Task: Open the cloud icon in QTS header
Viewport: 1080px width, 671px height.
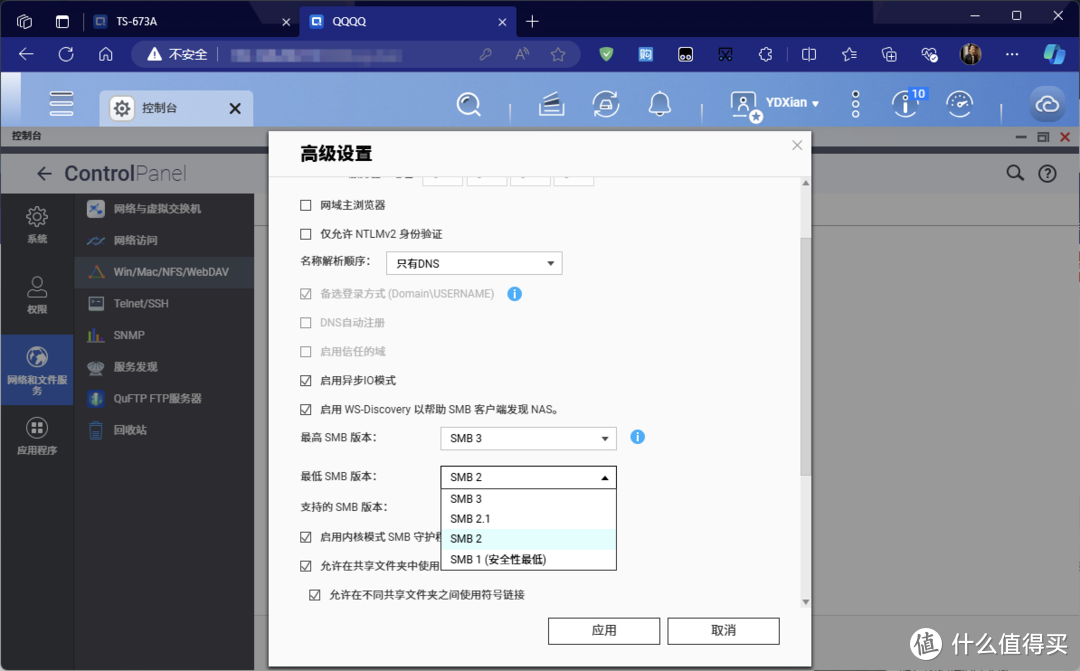Action: coord(1047,104)
